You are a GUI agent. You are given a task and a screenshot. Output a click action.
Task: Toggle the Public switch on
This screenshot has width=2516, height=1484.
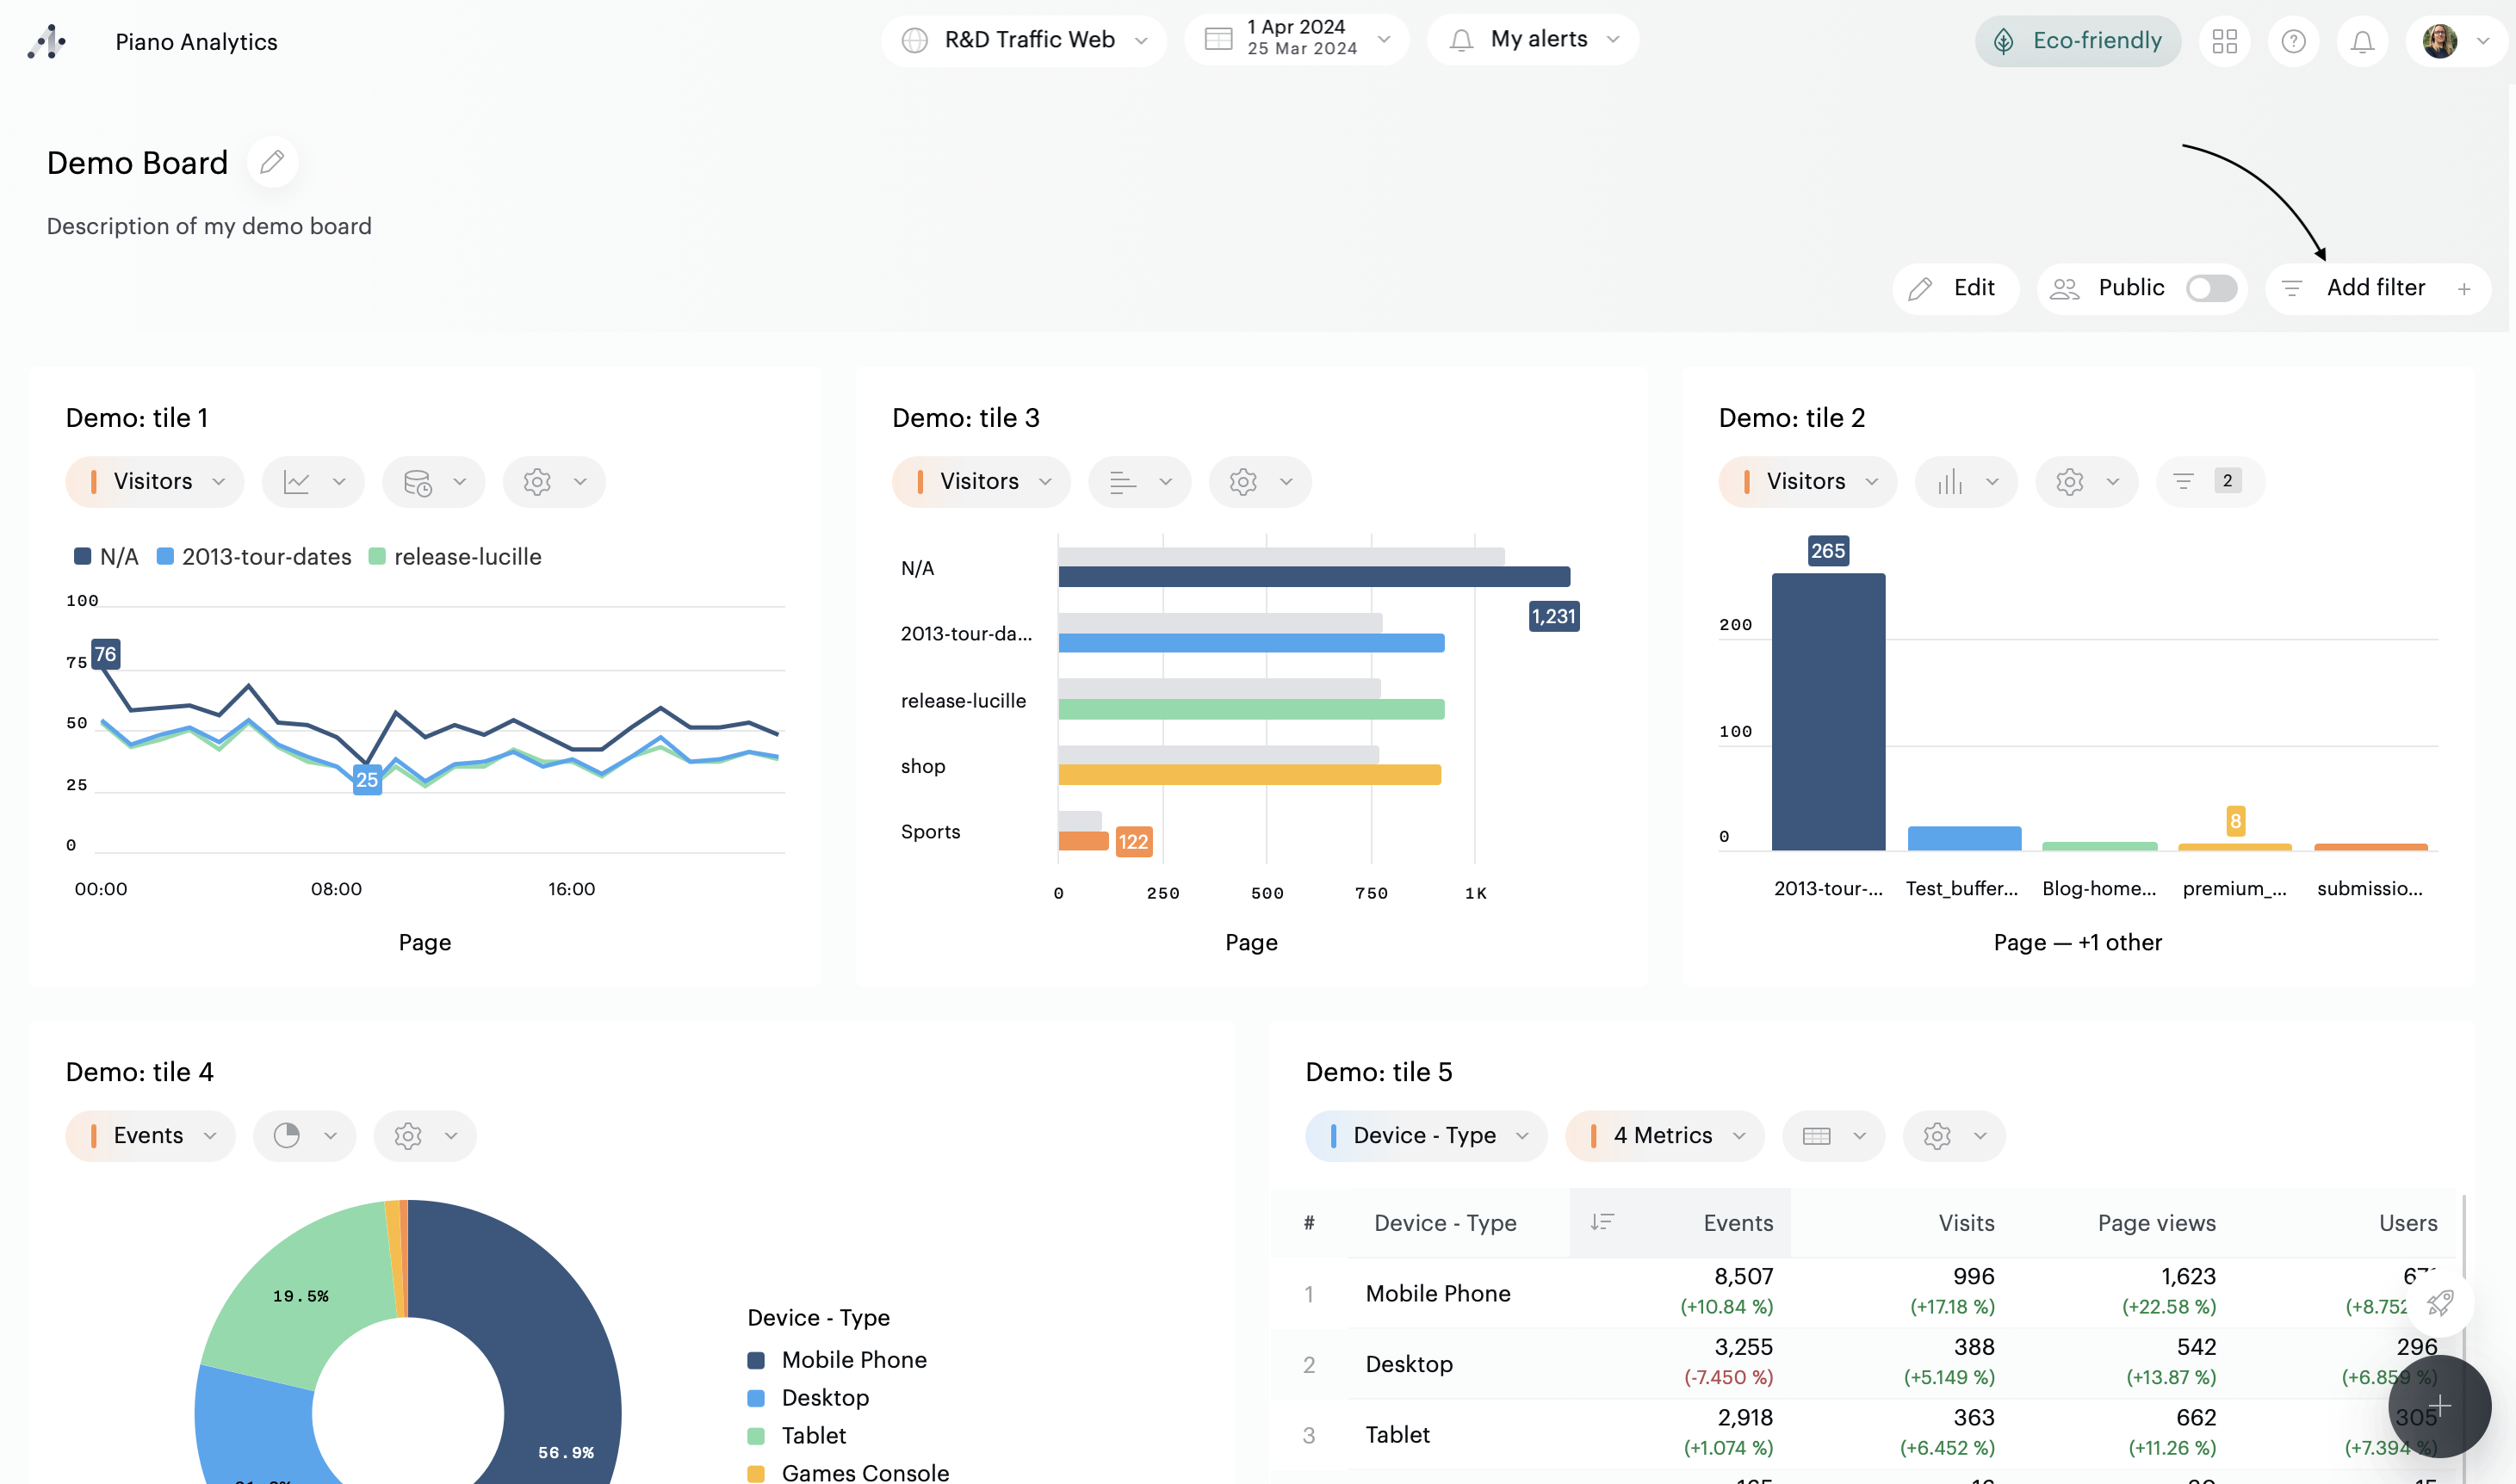[2210, 288]
